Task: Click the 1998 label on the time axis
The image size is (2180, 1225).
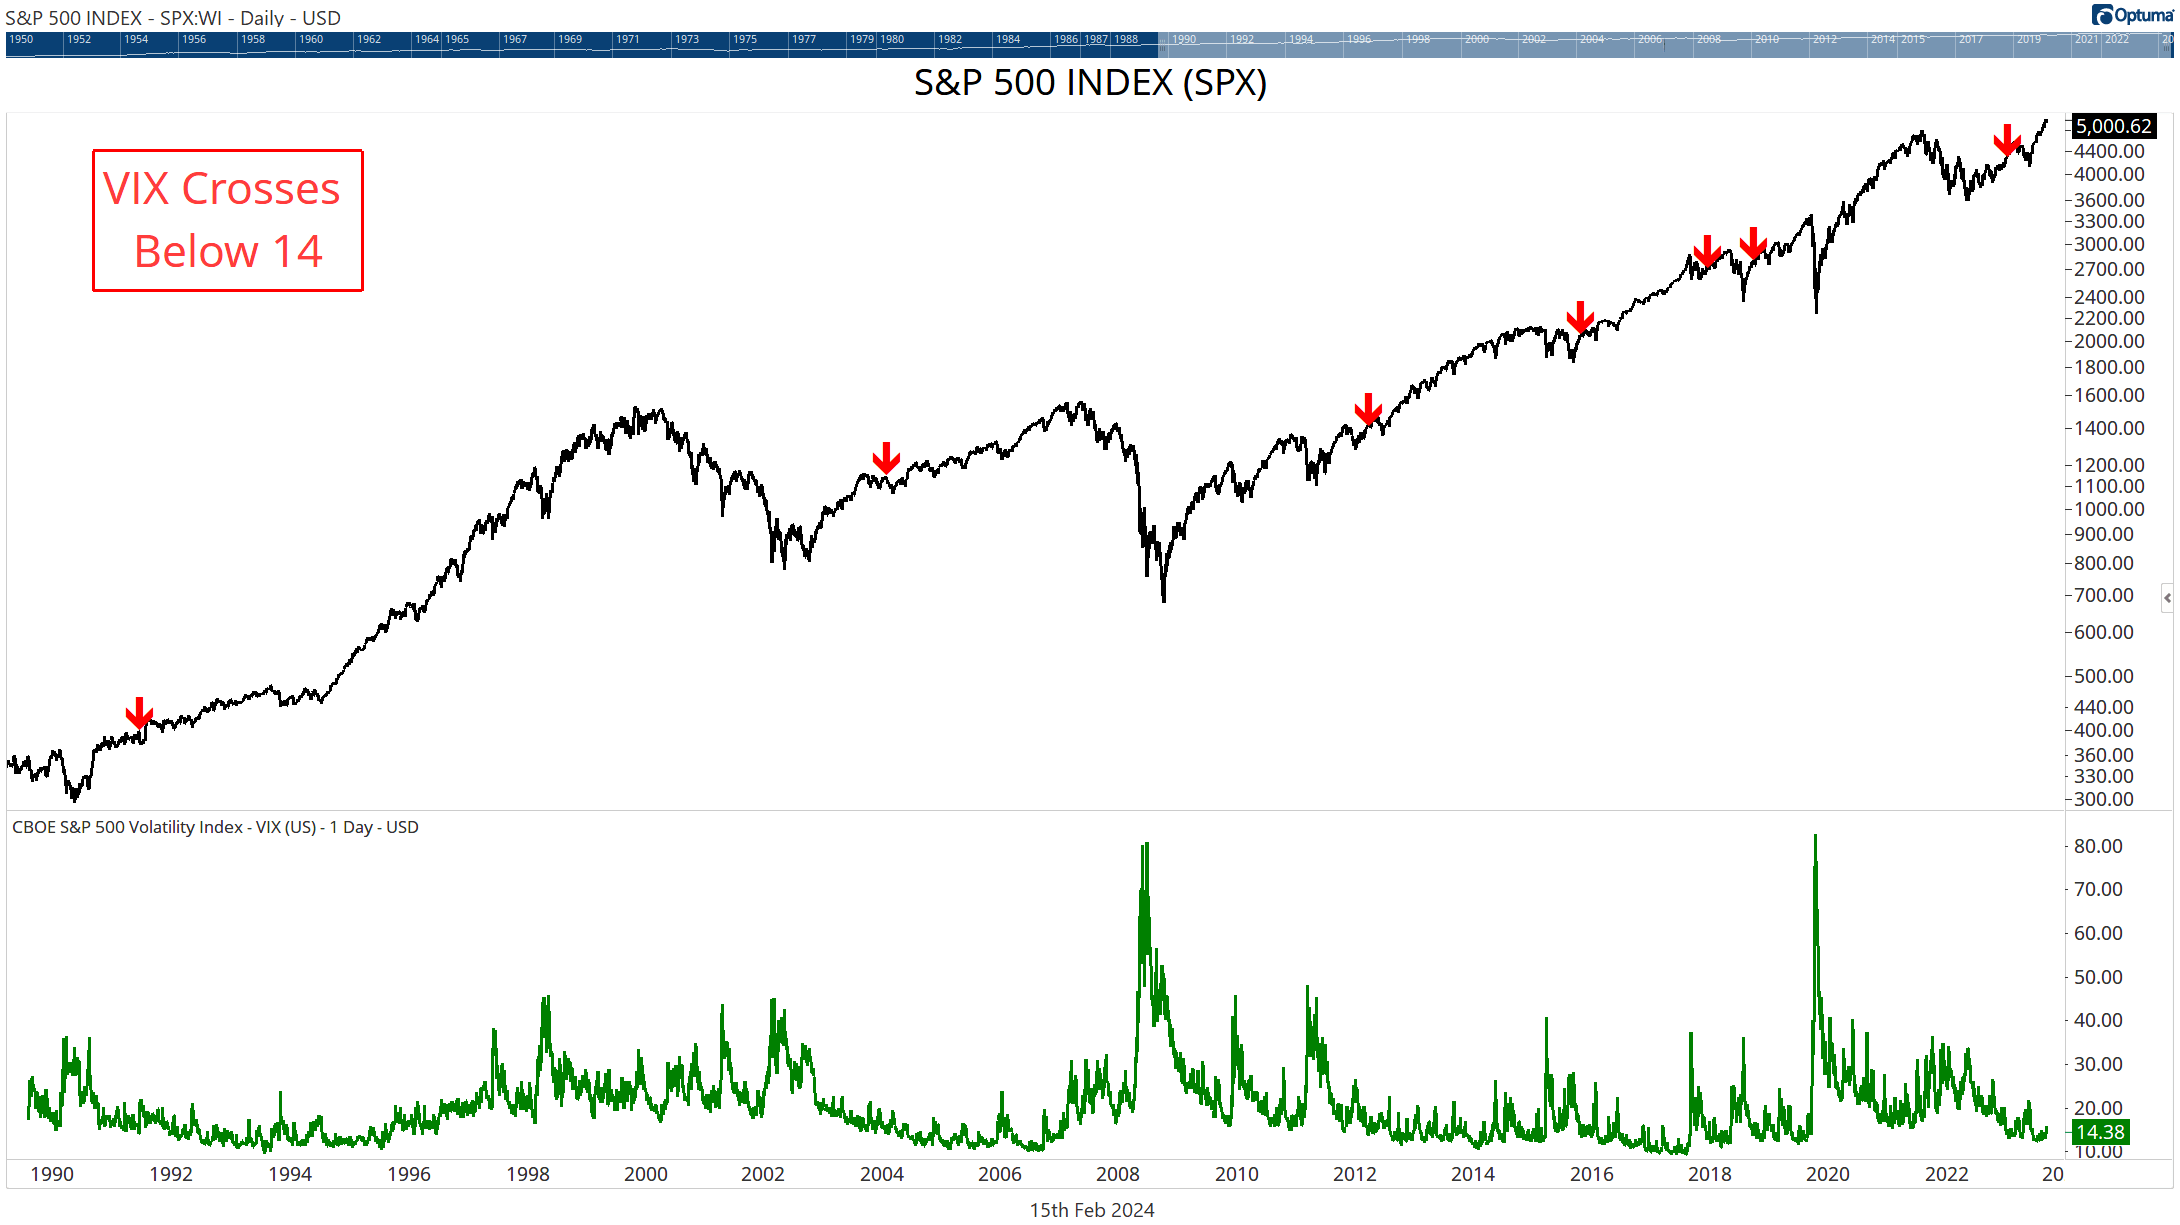Action: point(527,1174)
